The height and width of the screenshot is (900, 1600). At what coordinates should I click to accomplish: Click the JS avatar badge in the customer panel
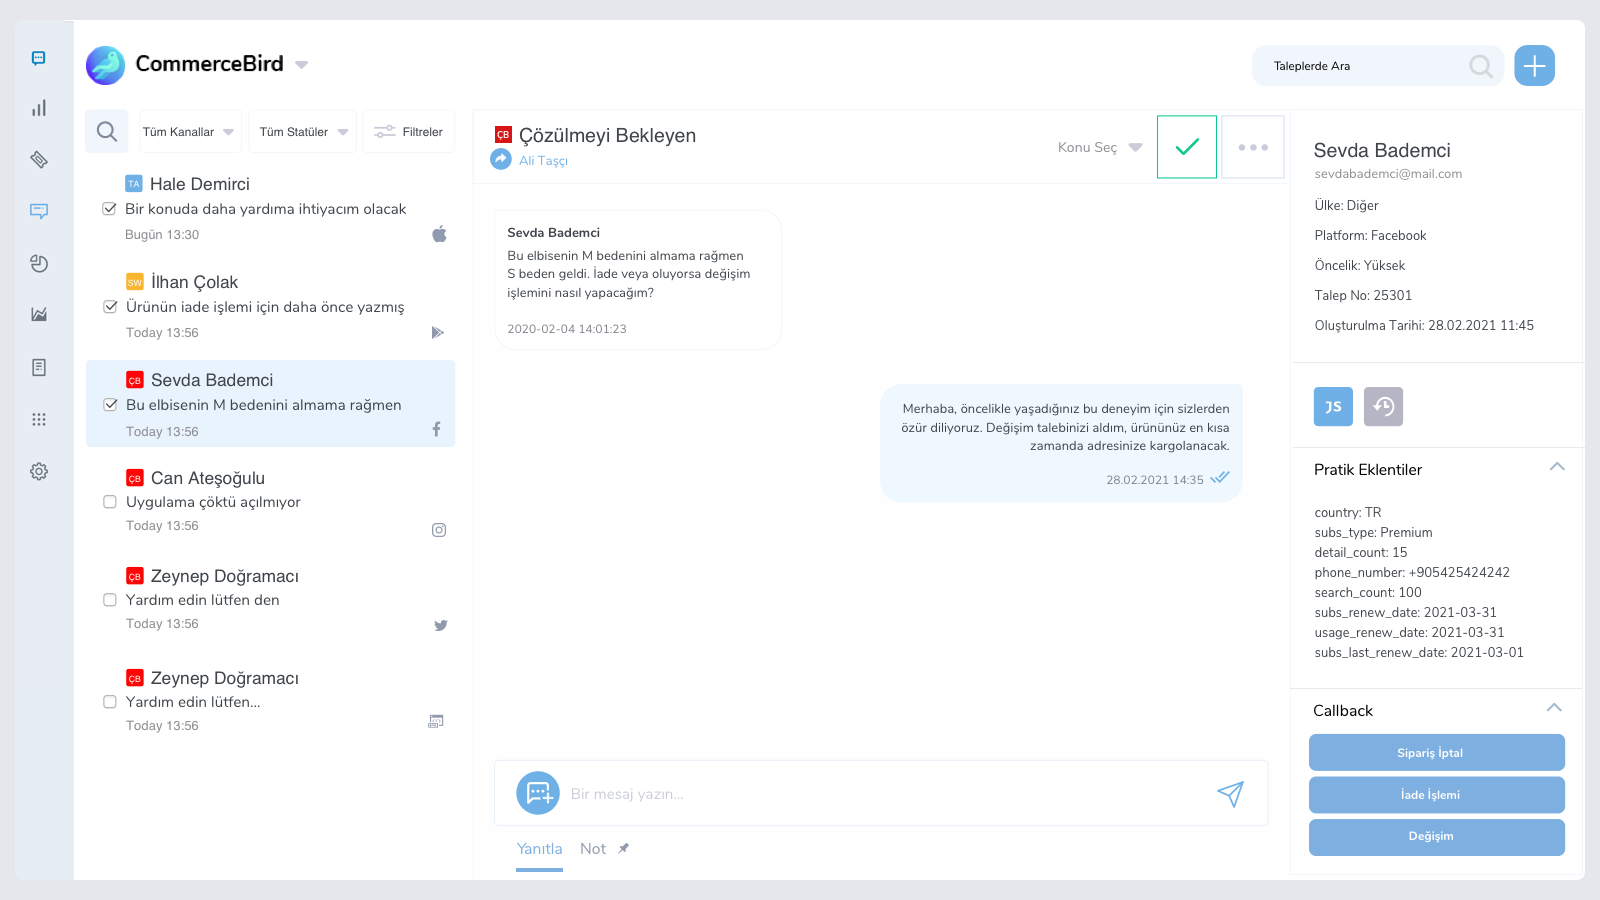tap(1333, 406)
